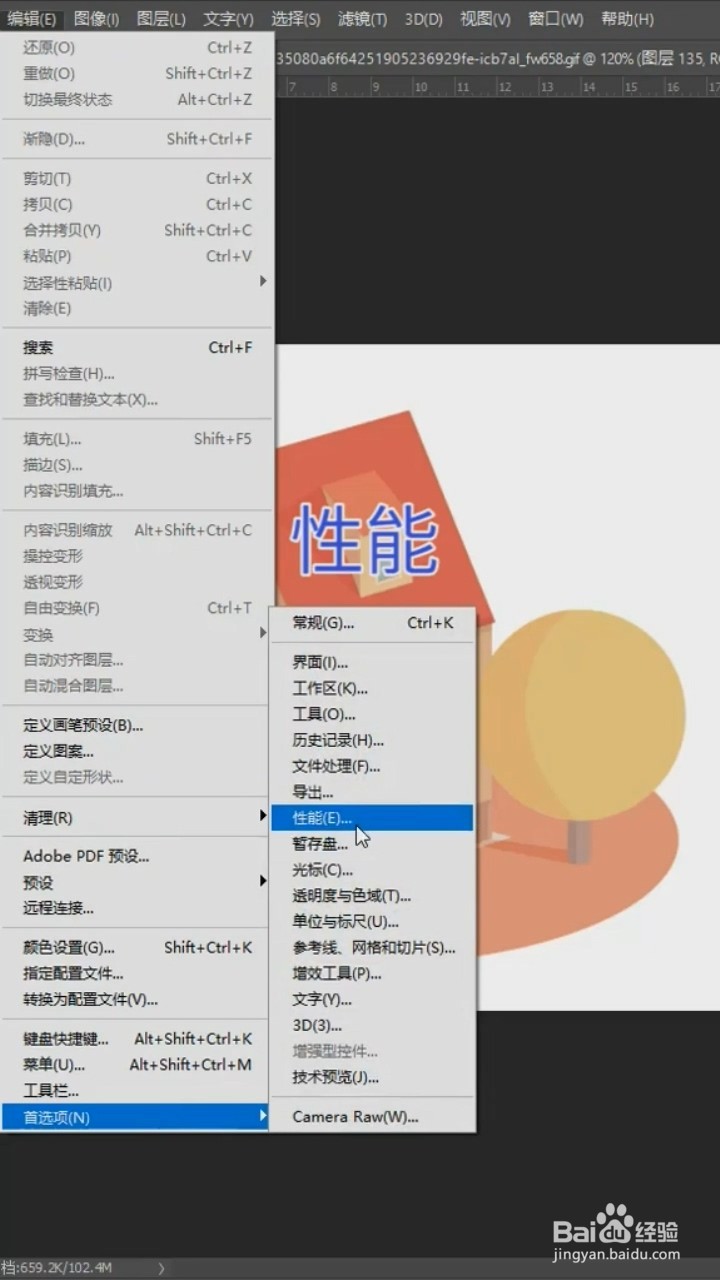Open the 图像(I) menu
The width and height of the screenshot is (720, 1280).
(96, 19)
